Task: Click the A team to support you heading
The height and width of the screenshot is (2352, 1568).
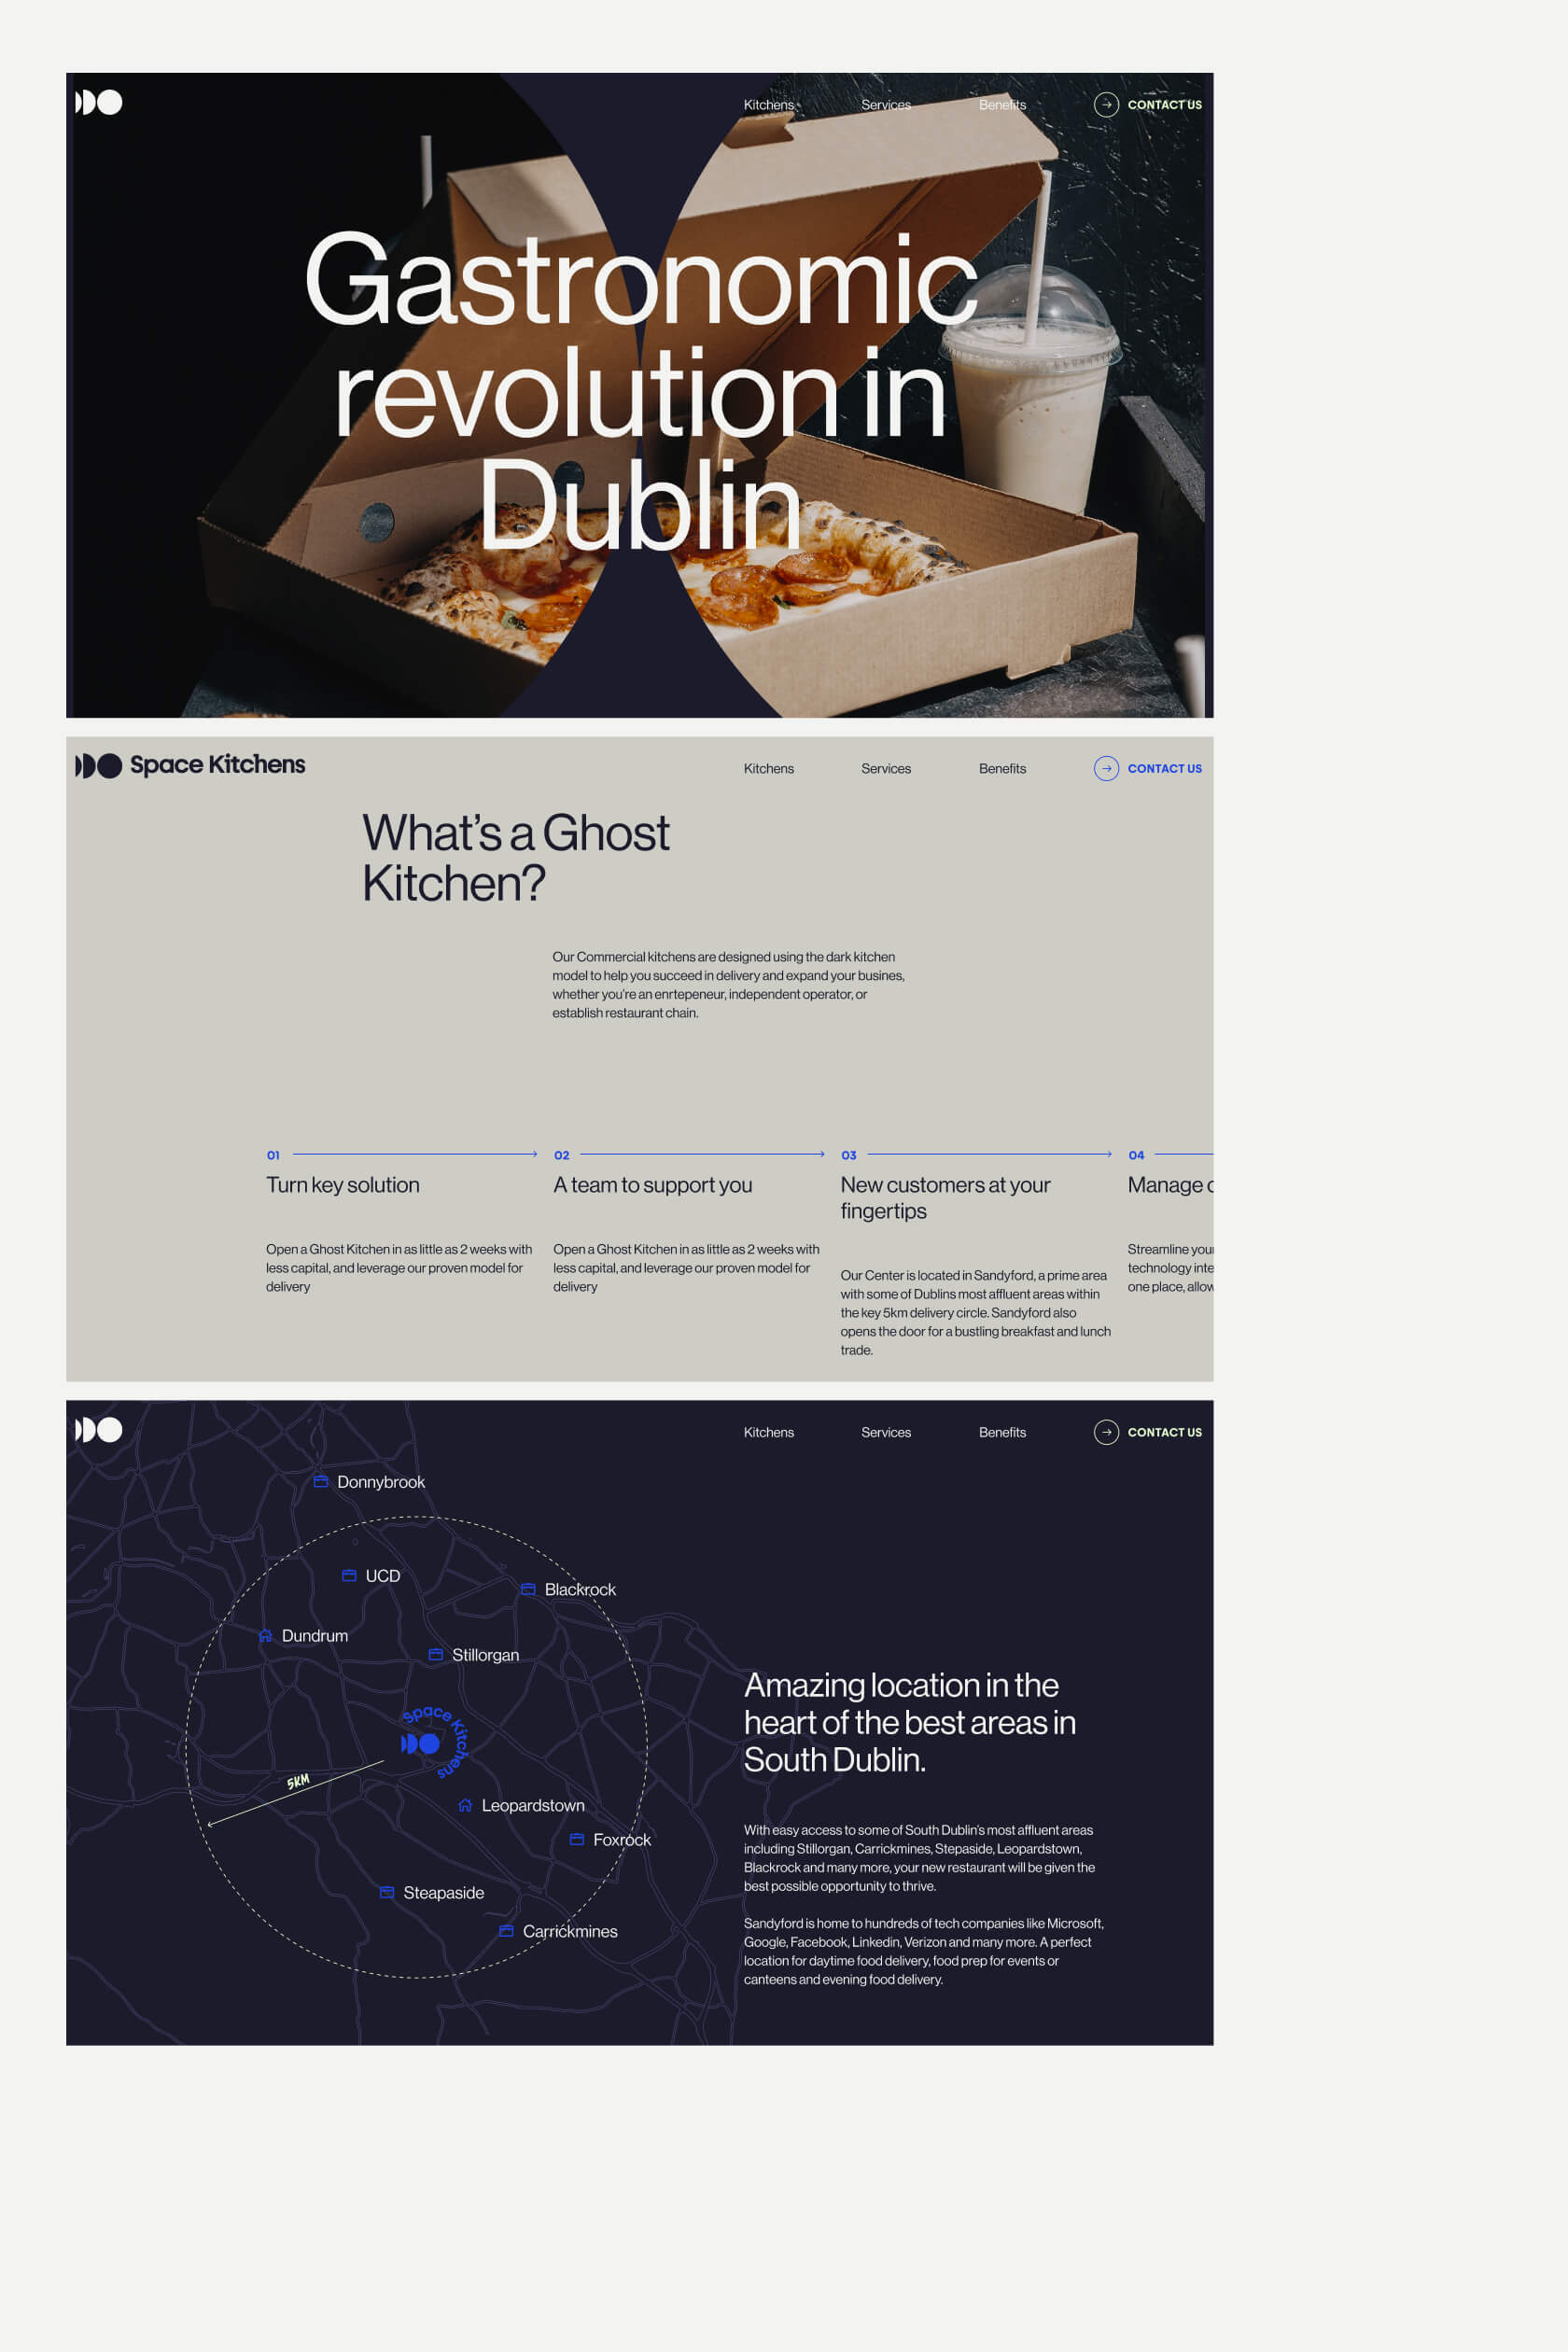Action: (x=652, y=1185)
